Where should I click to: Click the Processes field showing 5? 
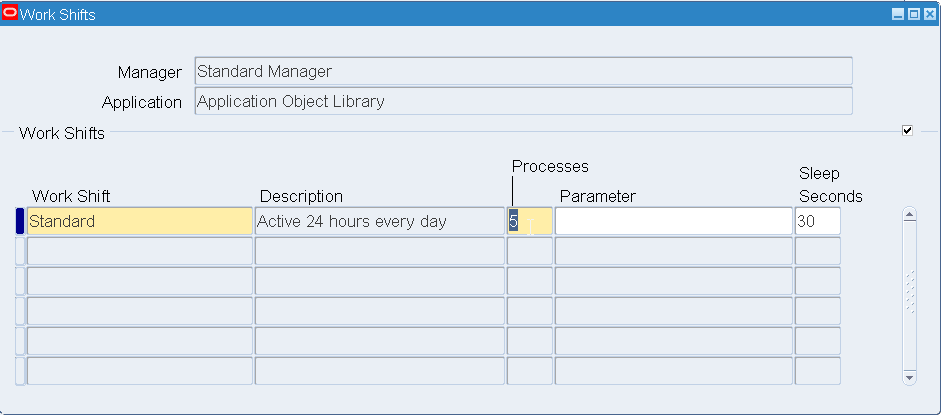click(529, 221)
